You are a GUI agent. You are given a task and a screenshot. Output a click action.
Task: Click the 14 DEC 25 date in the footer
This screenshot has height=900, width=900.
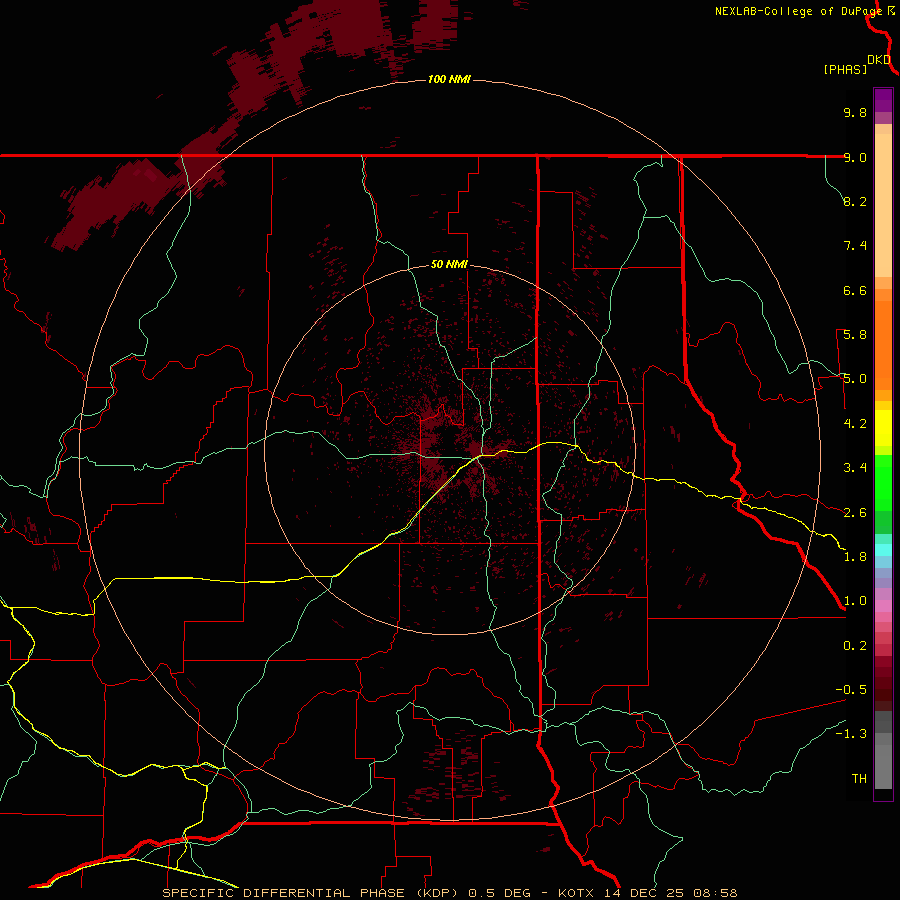tap(642, 893)
